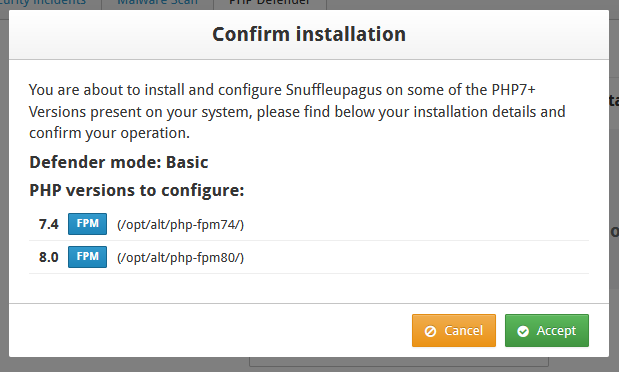Image resolution: width=619 pixels, height=372 pixels.
Task: Click the PHP versions to configure heading
Action: [137, 191]
